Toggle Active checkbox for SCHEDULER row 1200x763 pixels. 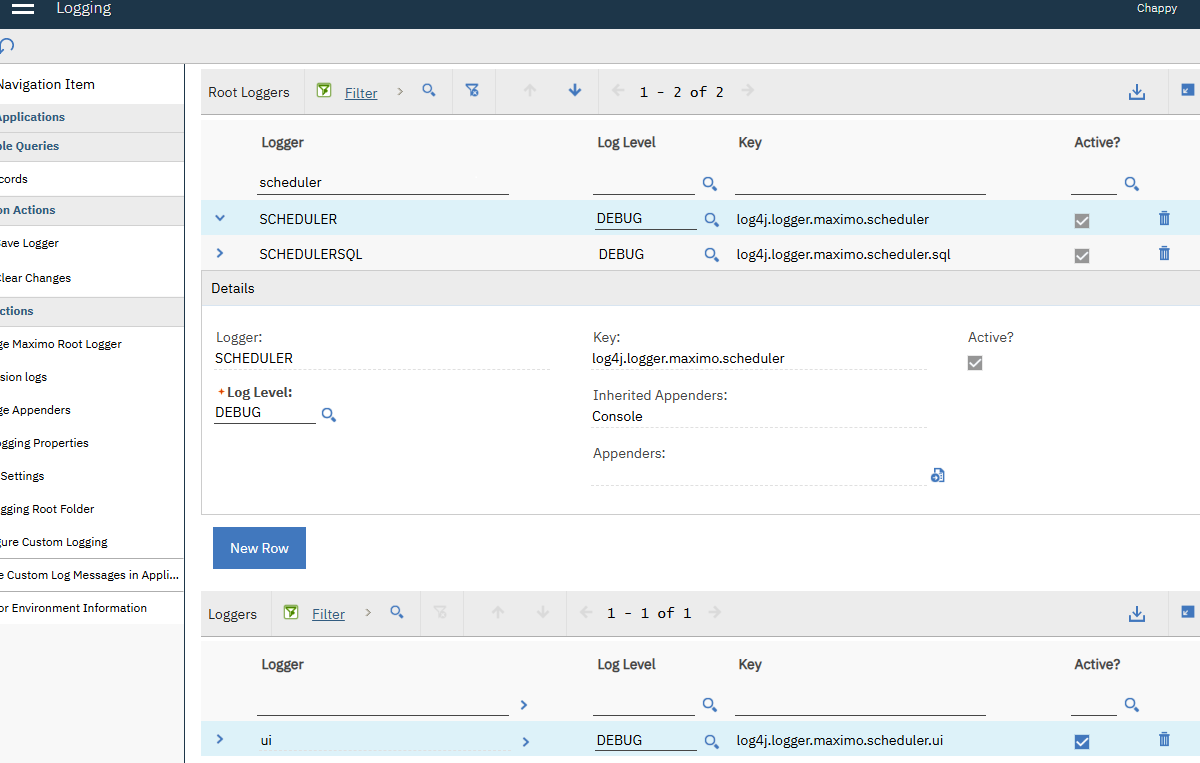(x=1081, y=221)
